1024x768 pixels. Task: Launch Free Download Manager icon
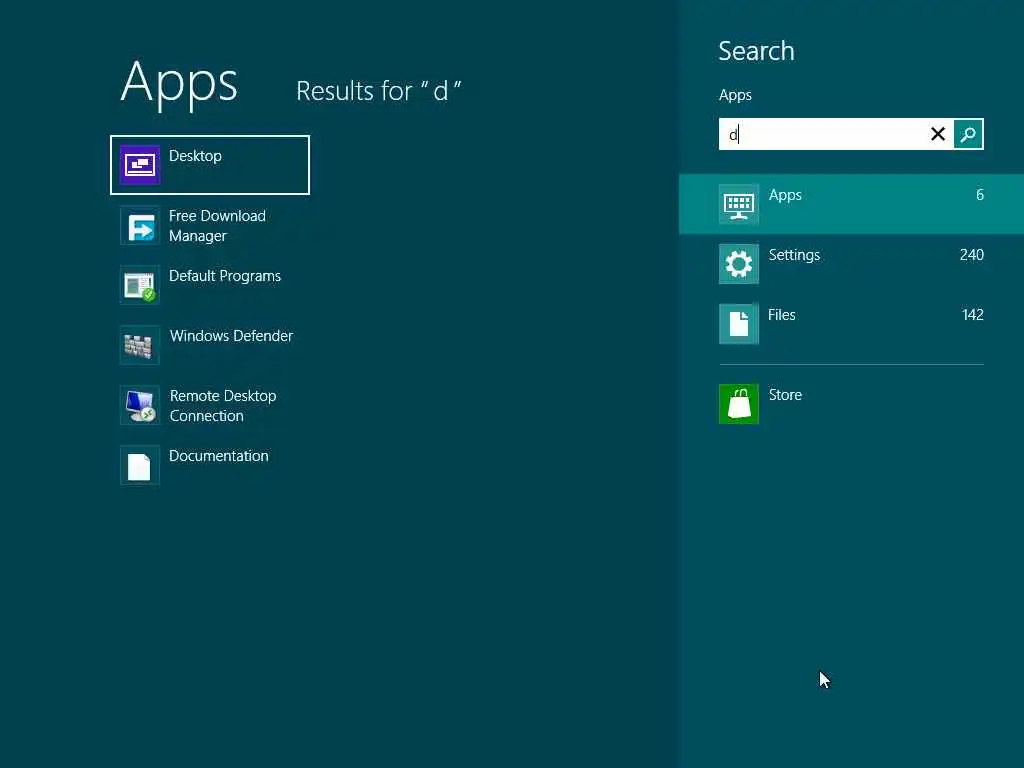tap(140, 225)
